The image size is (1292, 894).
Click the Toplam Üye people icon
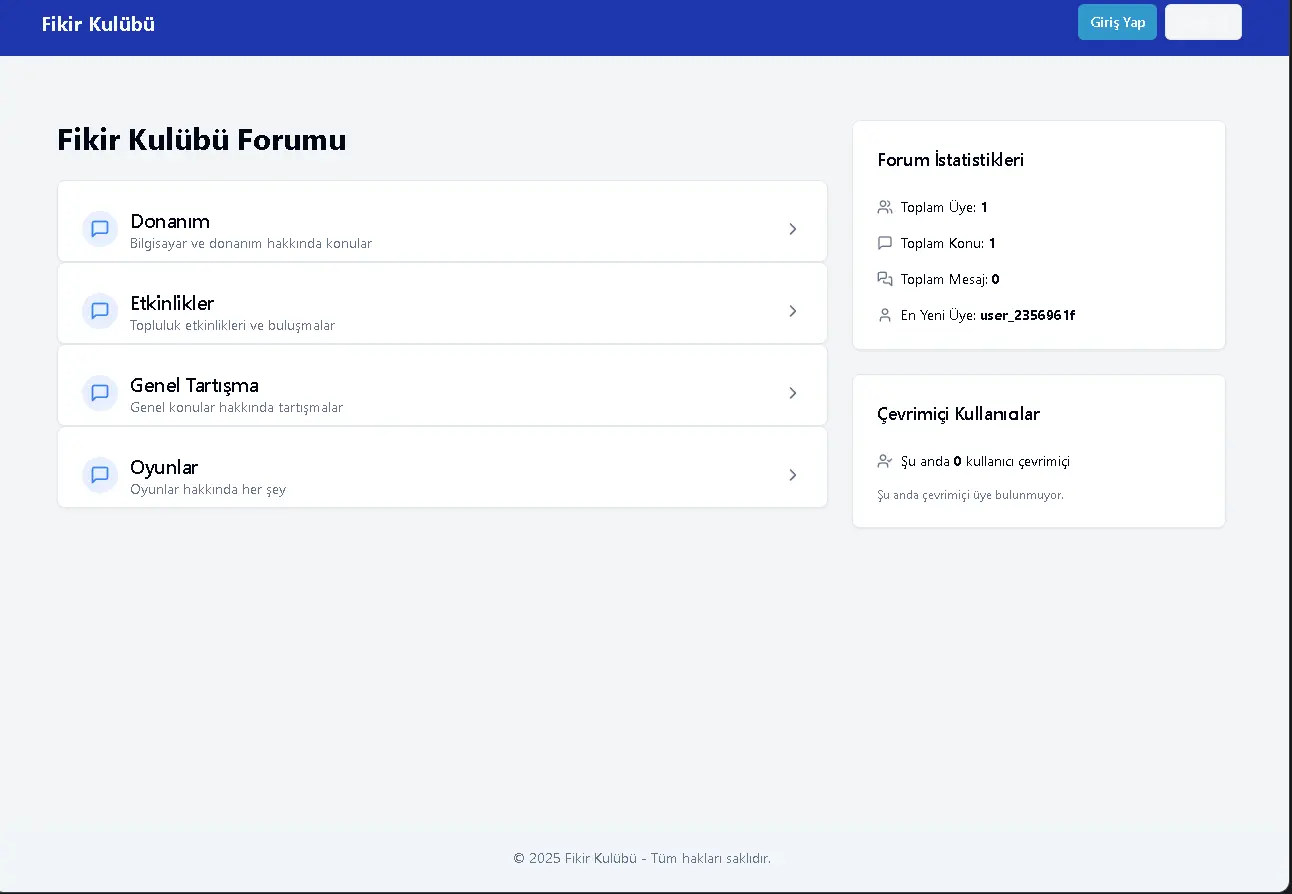pyautogui.click(x=884, y=207)
